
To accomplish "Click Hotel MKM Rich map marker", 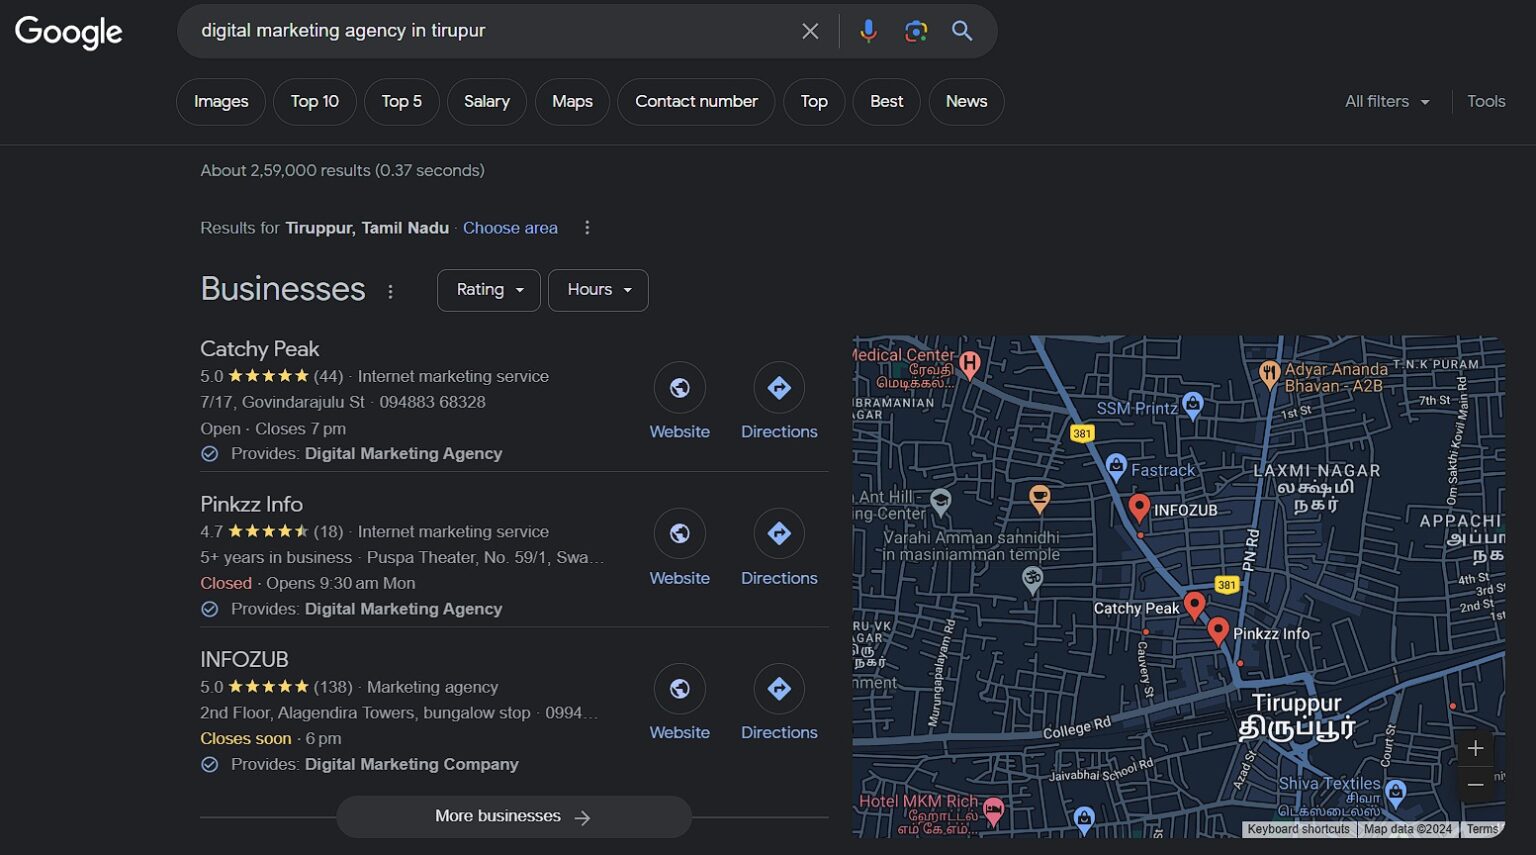I will pos(993,810).
